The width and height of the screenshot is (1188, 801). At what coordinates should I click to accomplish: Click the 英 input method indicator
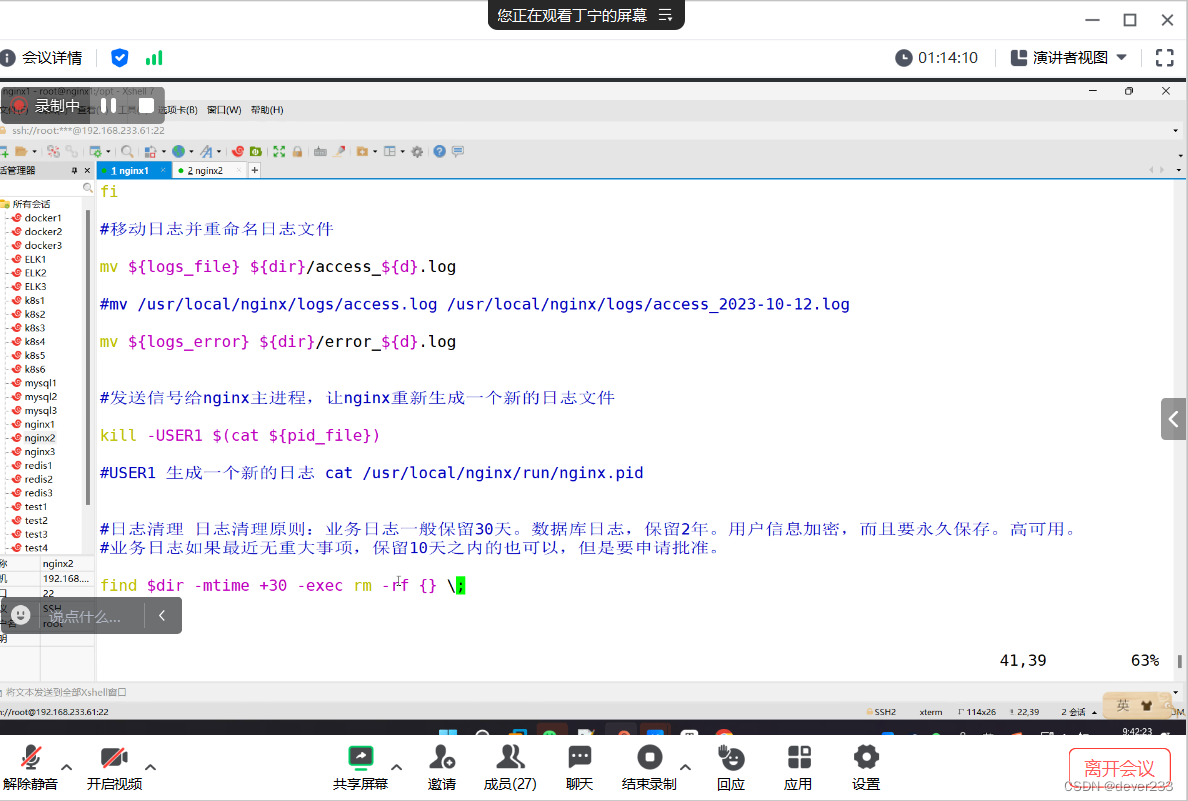pos(1123,706)
